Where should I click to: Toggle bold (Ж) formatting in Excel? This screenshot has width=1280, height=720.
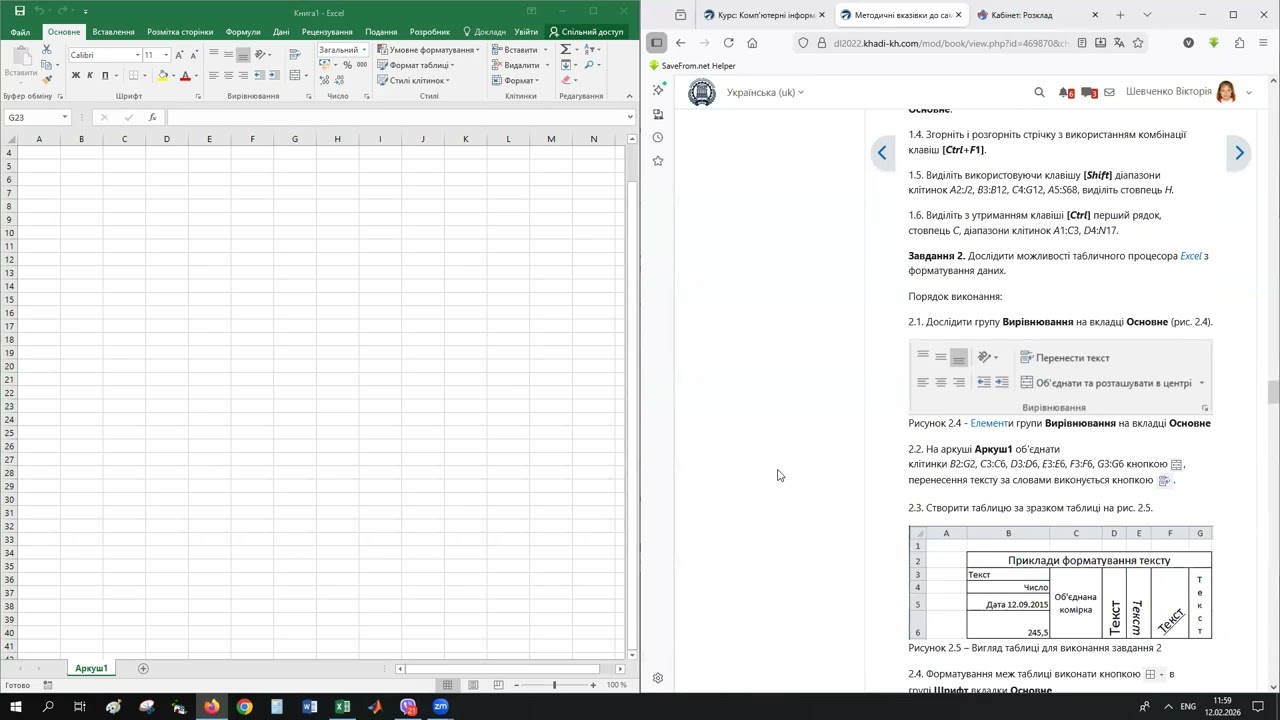pyautogui.click(x=76, y=76)
